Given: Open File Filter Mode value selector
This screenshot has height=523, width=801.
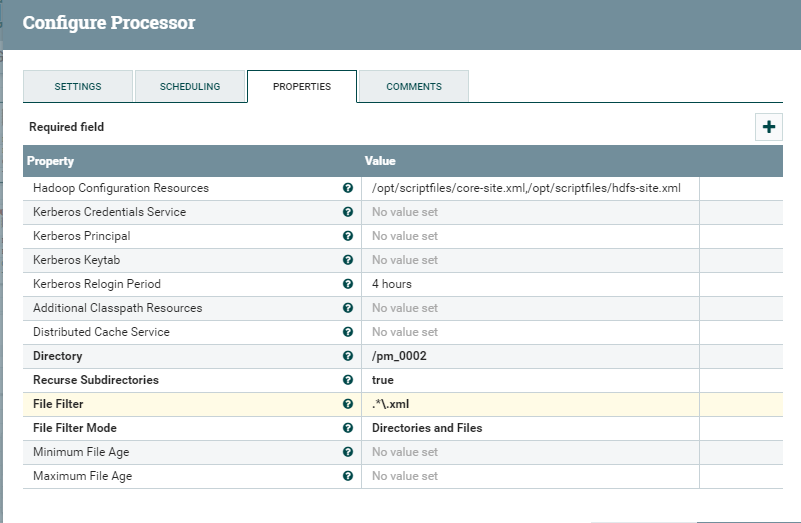Looking at the screenshot, I should point(530,428).
